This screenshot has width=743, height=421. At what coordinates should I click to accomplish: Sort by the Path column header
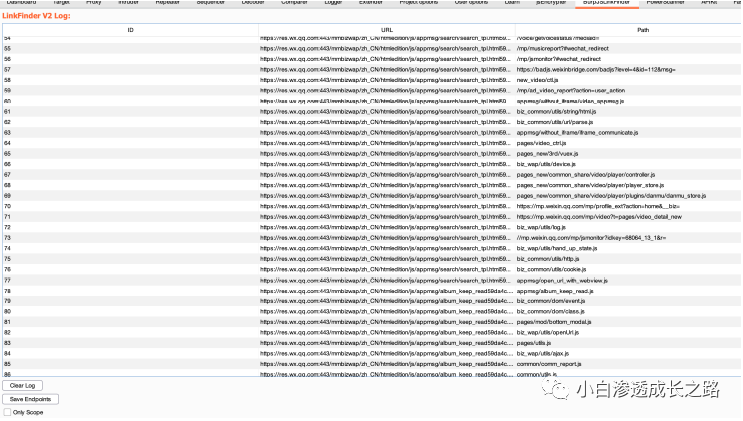(643, 30)
